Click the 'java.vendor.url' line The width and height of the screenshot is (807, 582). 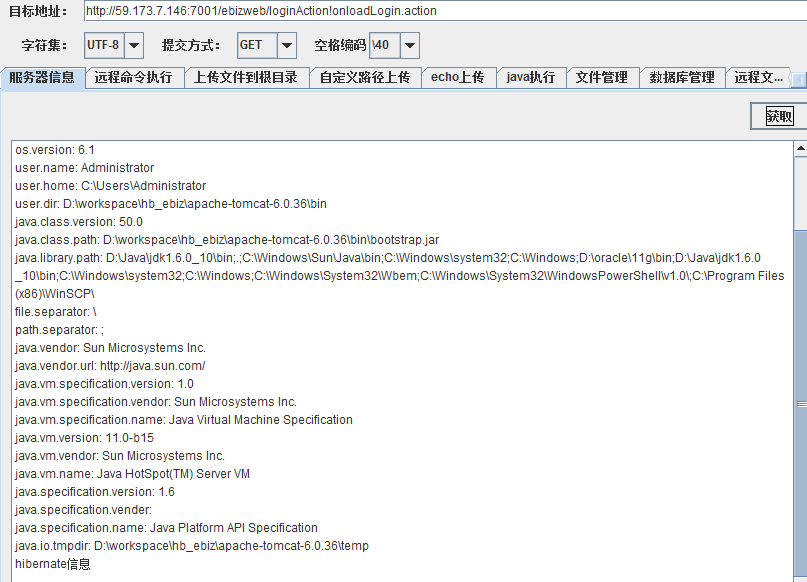[110, 366]
